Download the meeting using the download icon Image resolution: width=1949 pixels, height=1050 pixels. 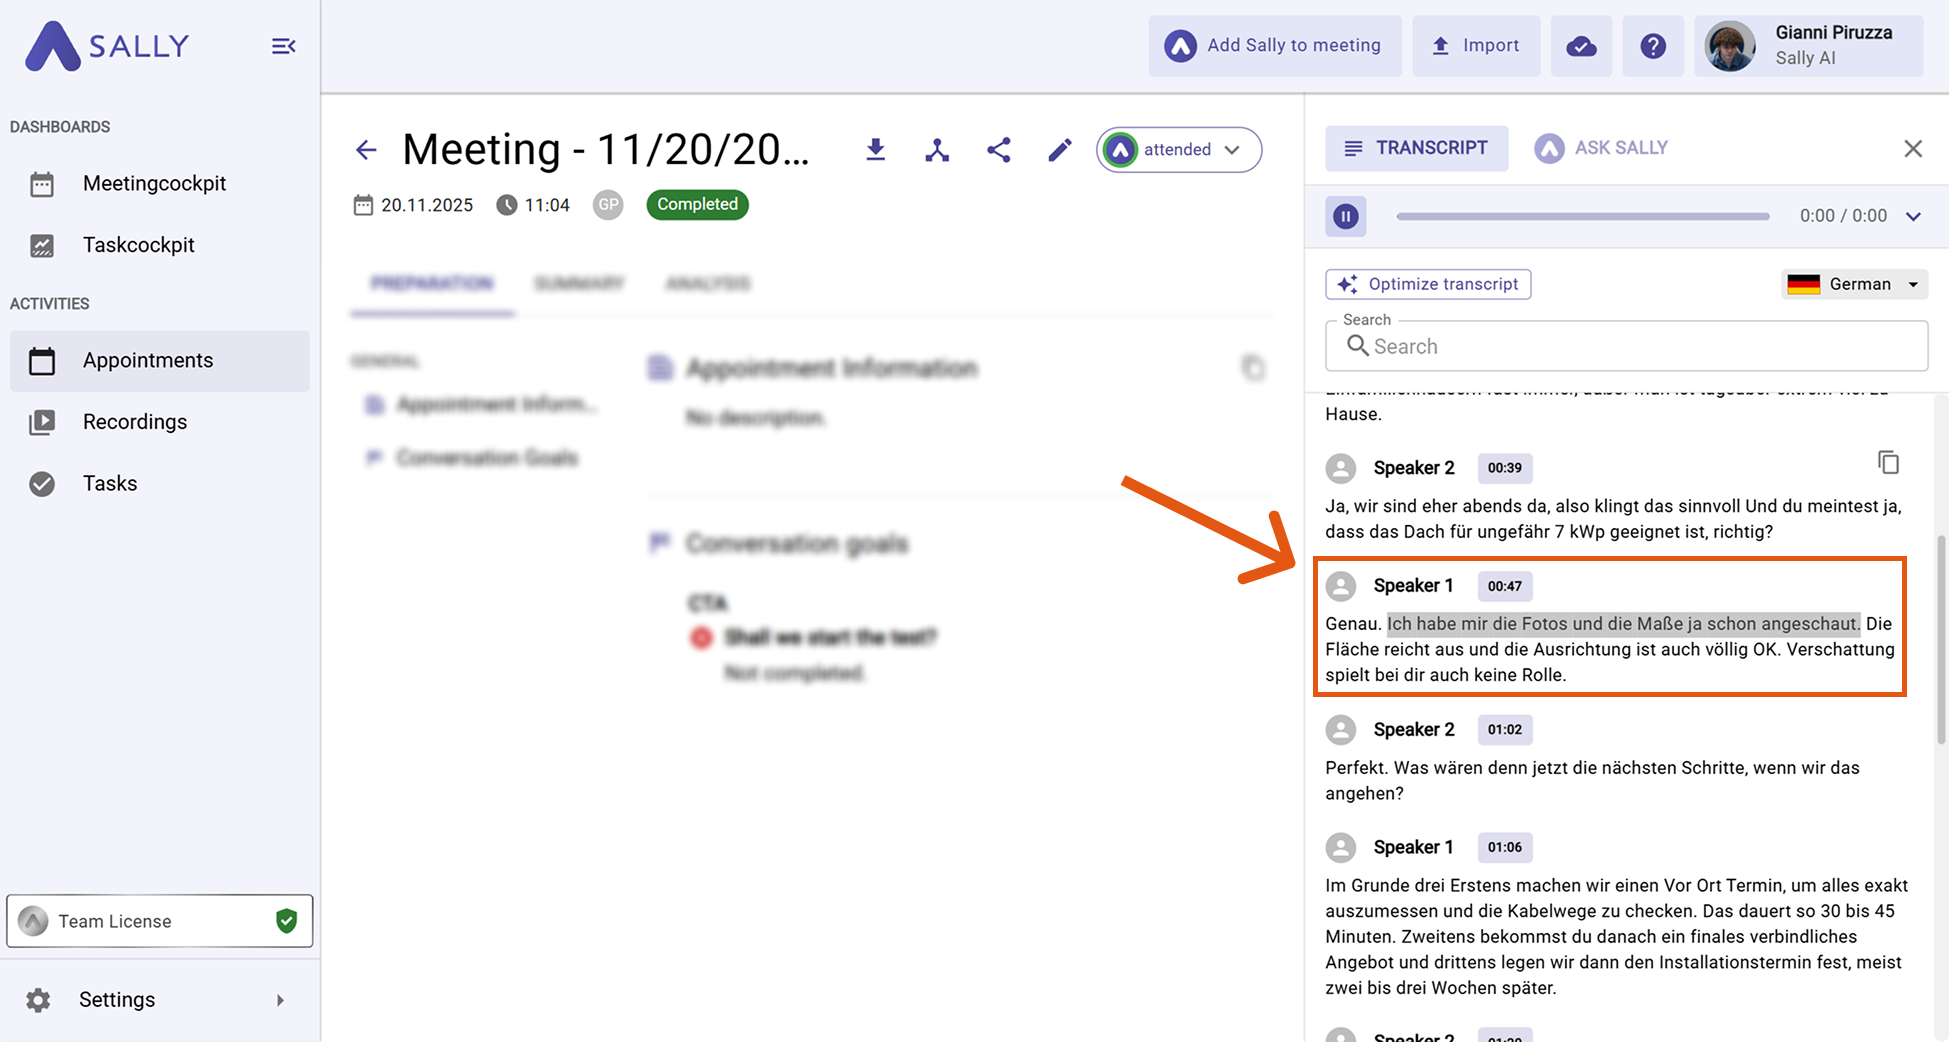click(875, 150)
